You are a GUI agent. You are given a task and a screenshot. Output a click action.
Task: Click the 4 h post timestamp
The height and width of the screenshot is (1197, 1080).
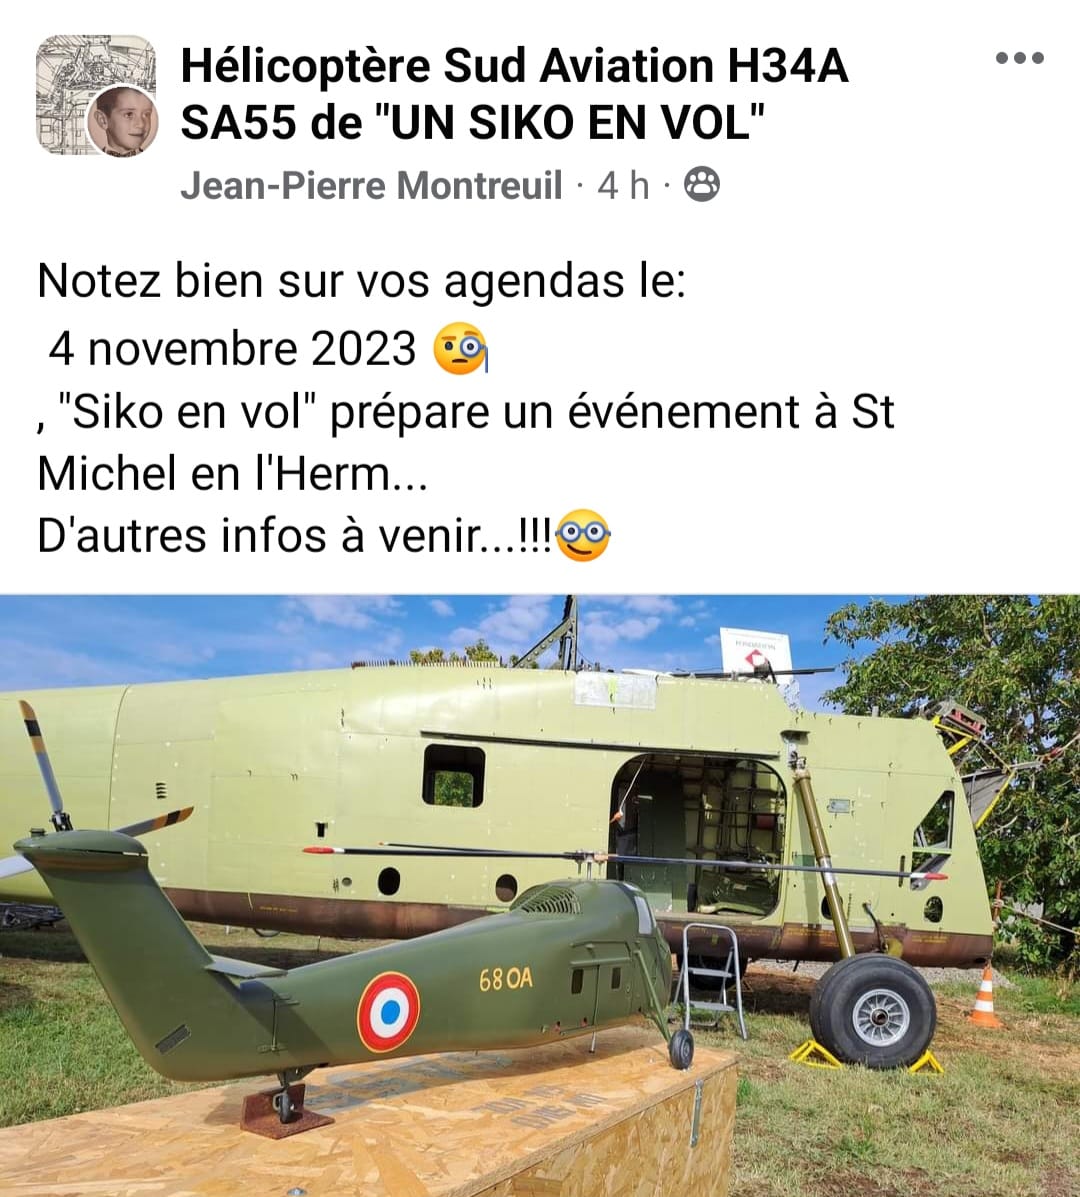[x=623, y=186]
